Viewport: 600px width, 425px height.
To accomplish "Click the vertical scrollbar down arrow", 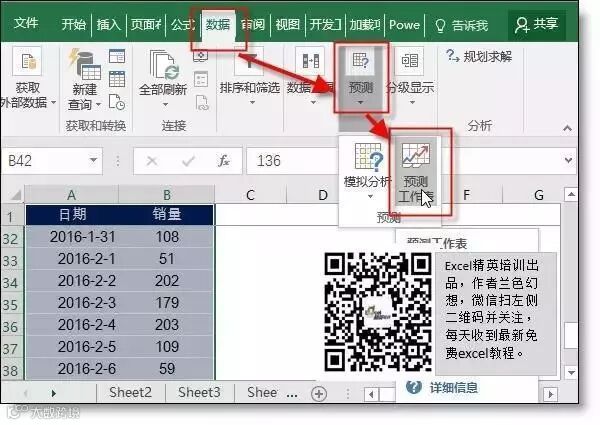I will tap(571, 372).
